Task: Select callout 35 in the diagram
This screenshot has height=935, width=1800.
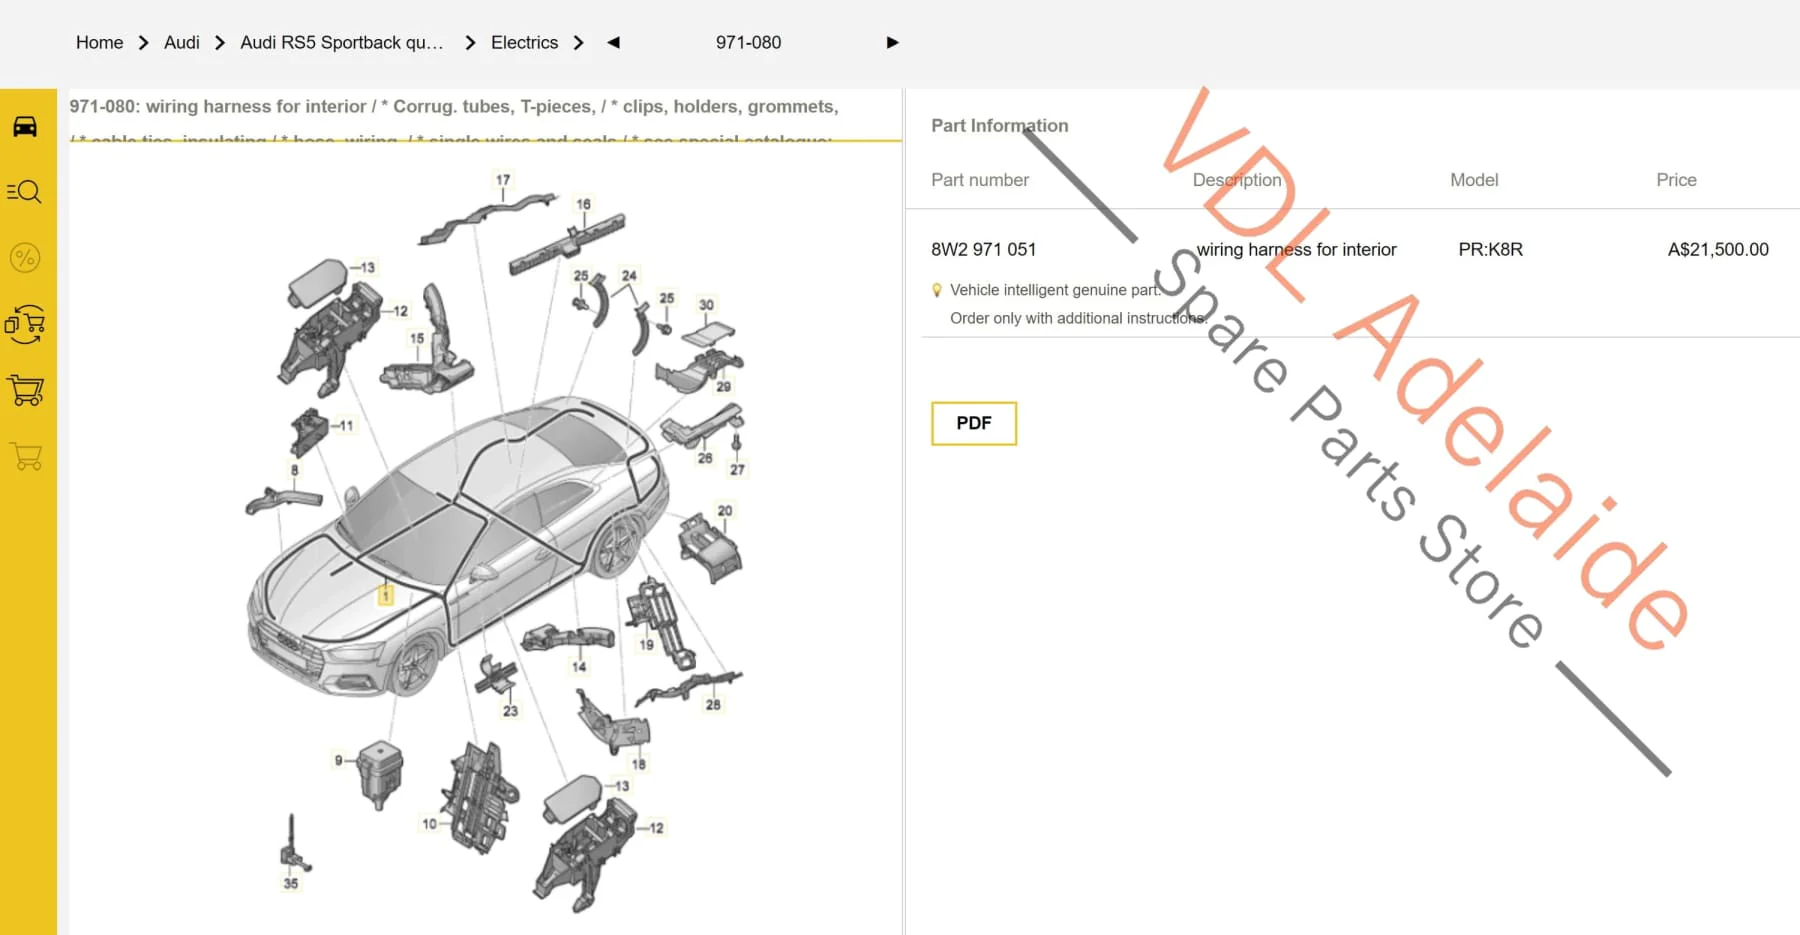Action: pyautogui.click(x=291, y=883)
